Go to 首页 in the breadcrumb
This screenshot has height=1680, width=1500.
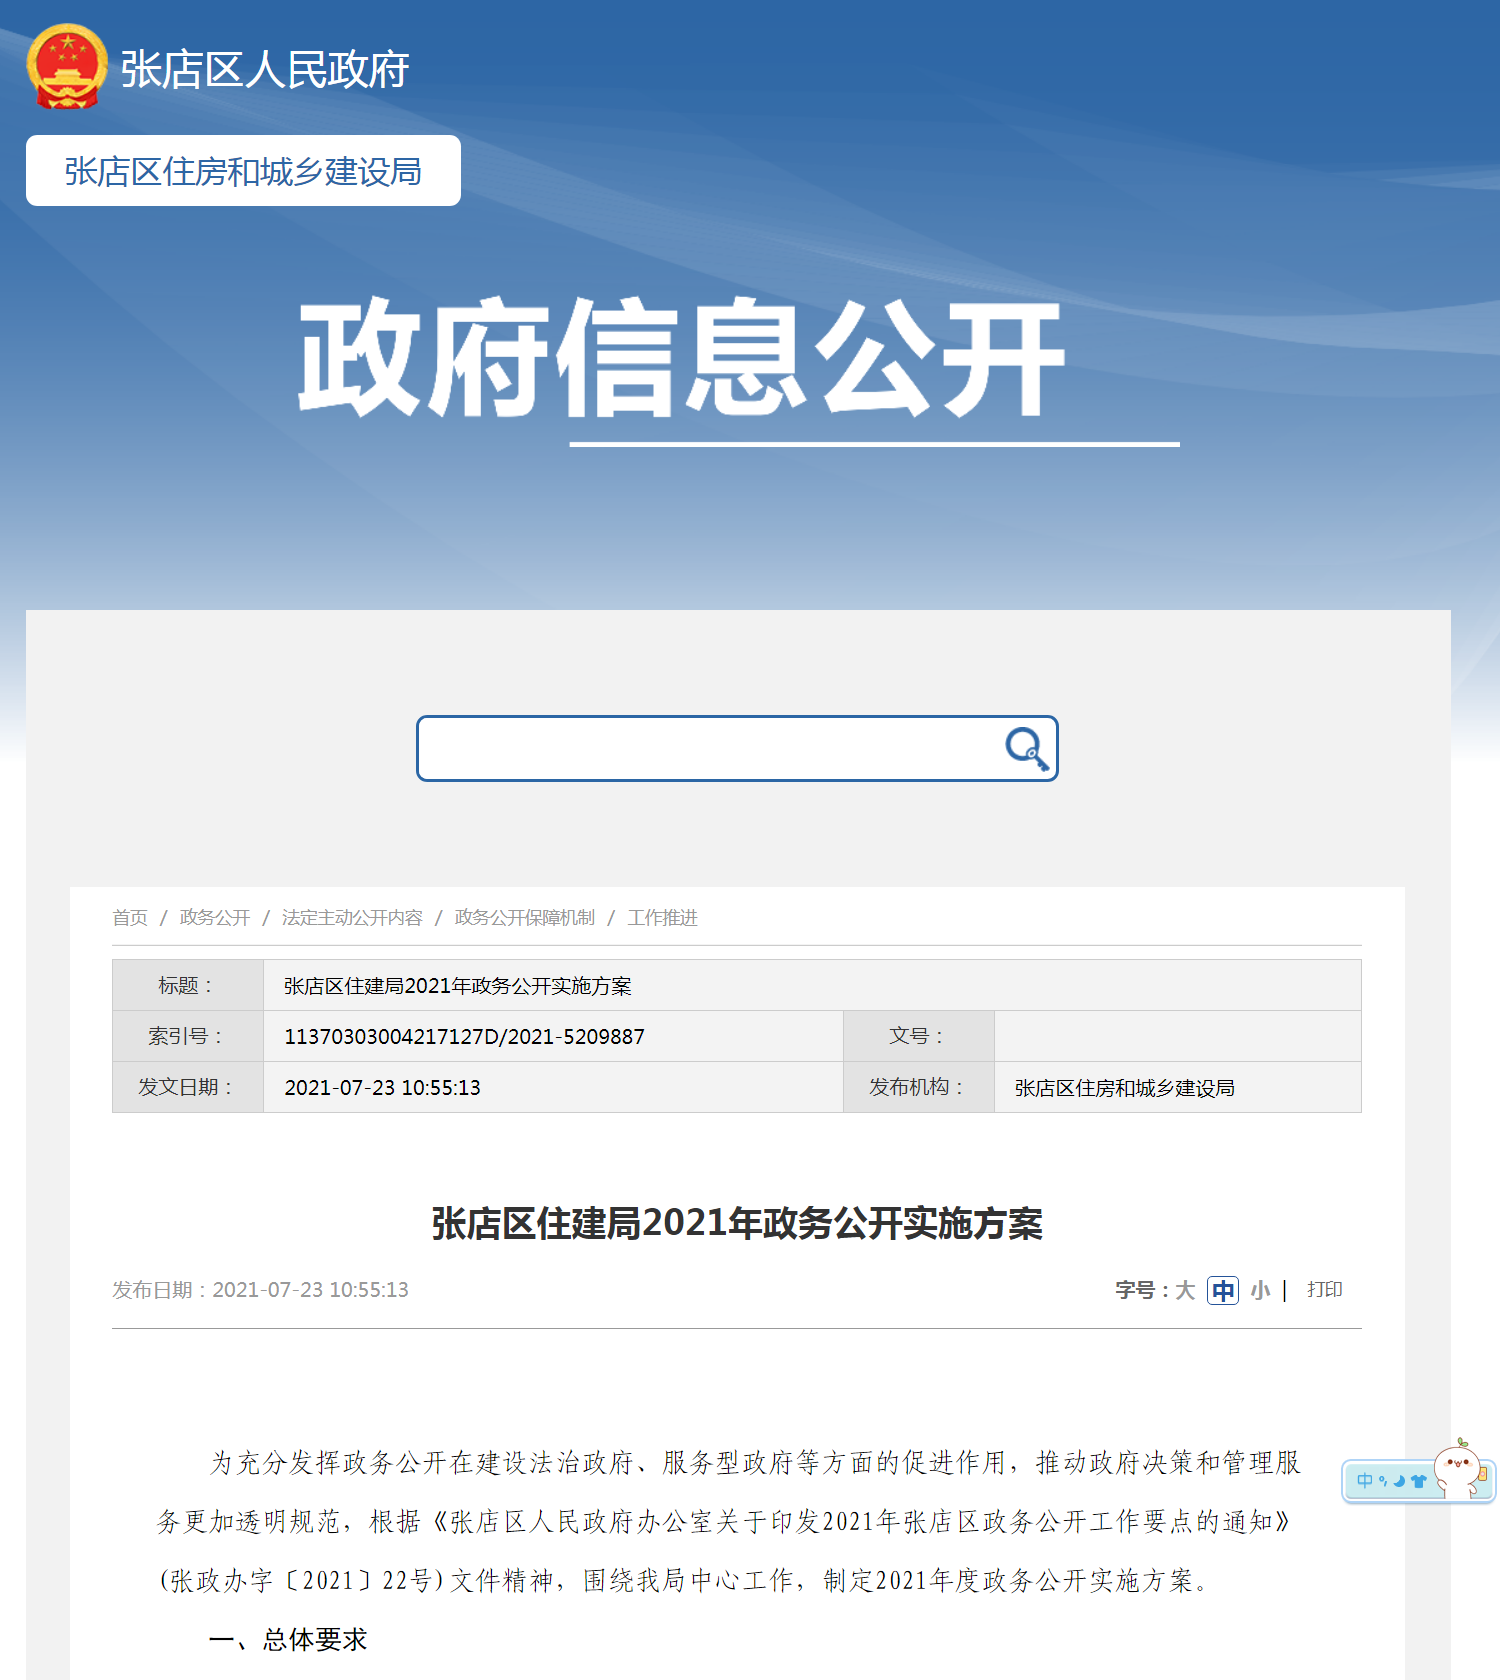pos(130,918)
